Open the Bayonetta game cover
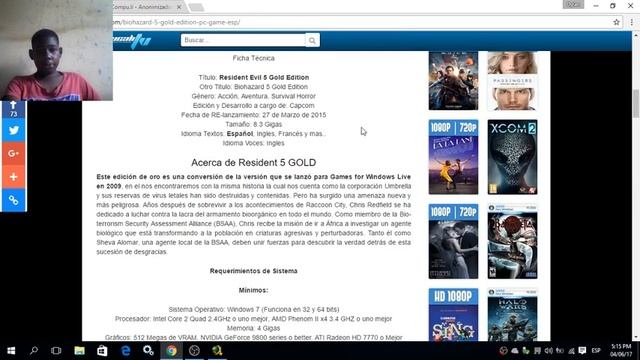Viewport: 640px width, 360px height. tap(512, 242)
